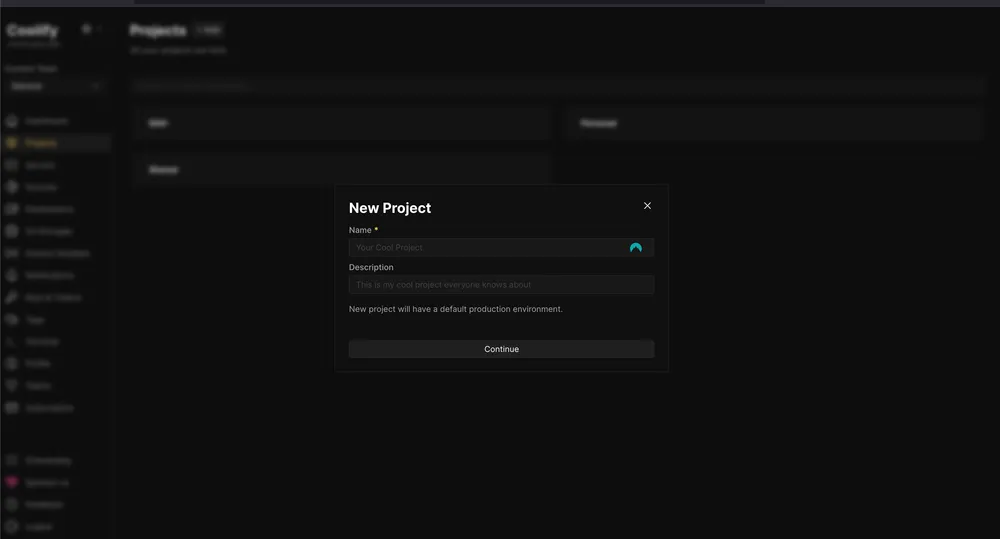Go to Sources in the sidebar
This screenshot has width=1000, height=539.
tap(12, 187)
